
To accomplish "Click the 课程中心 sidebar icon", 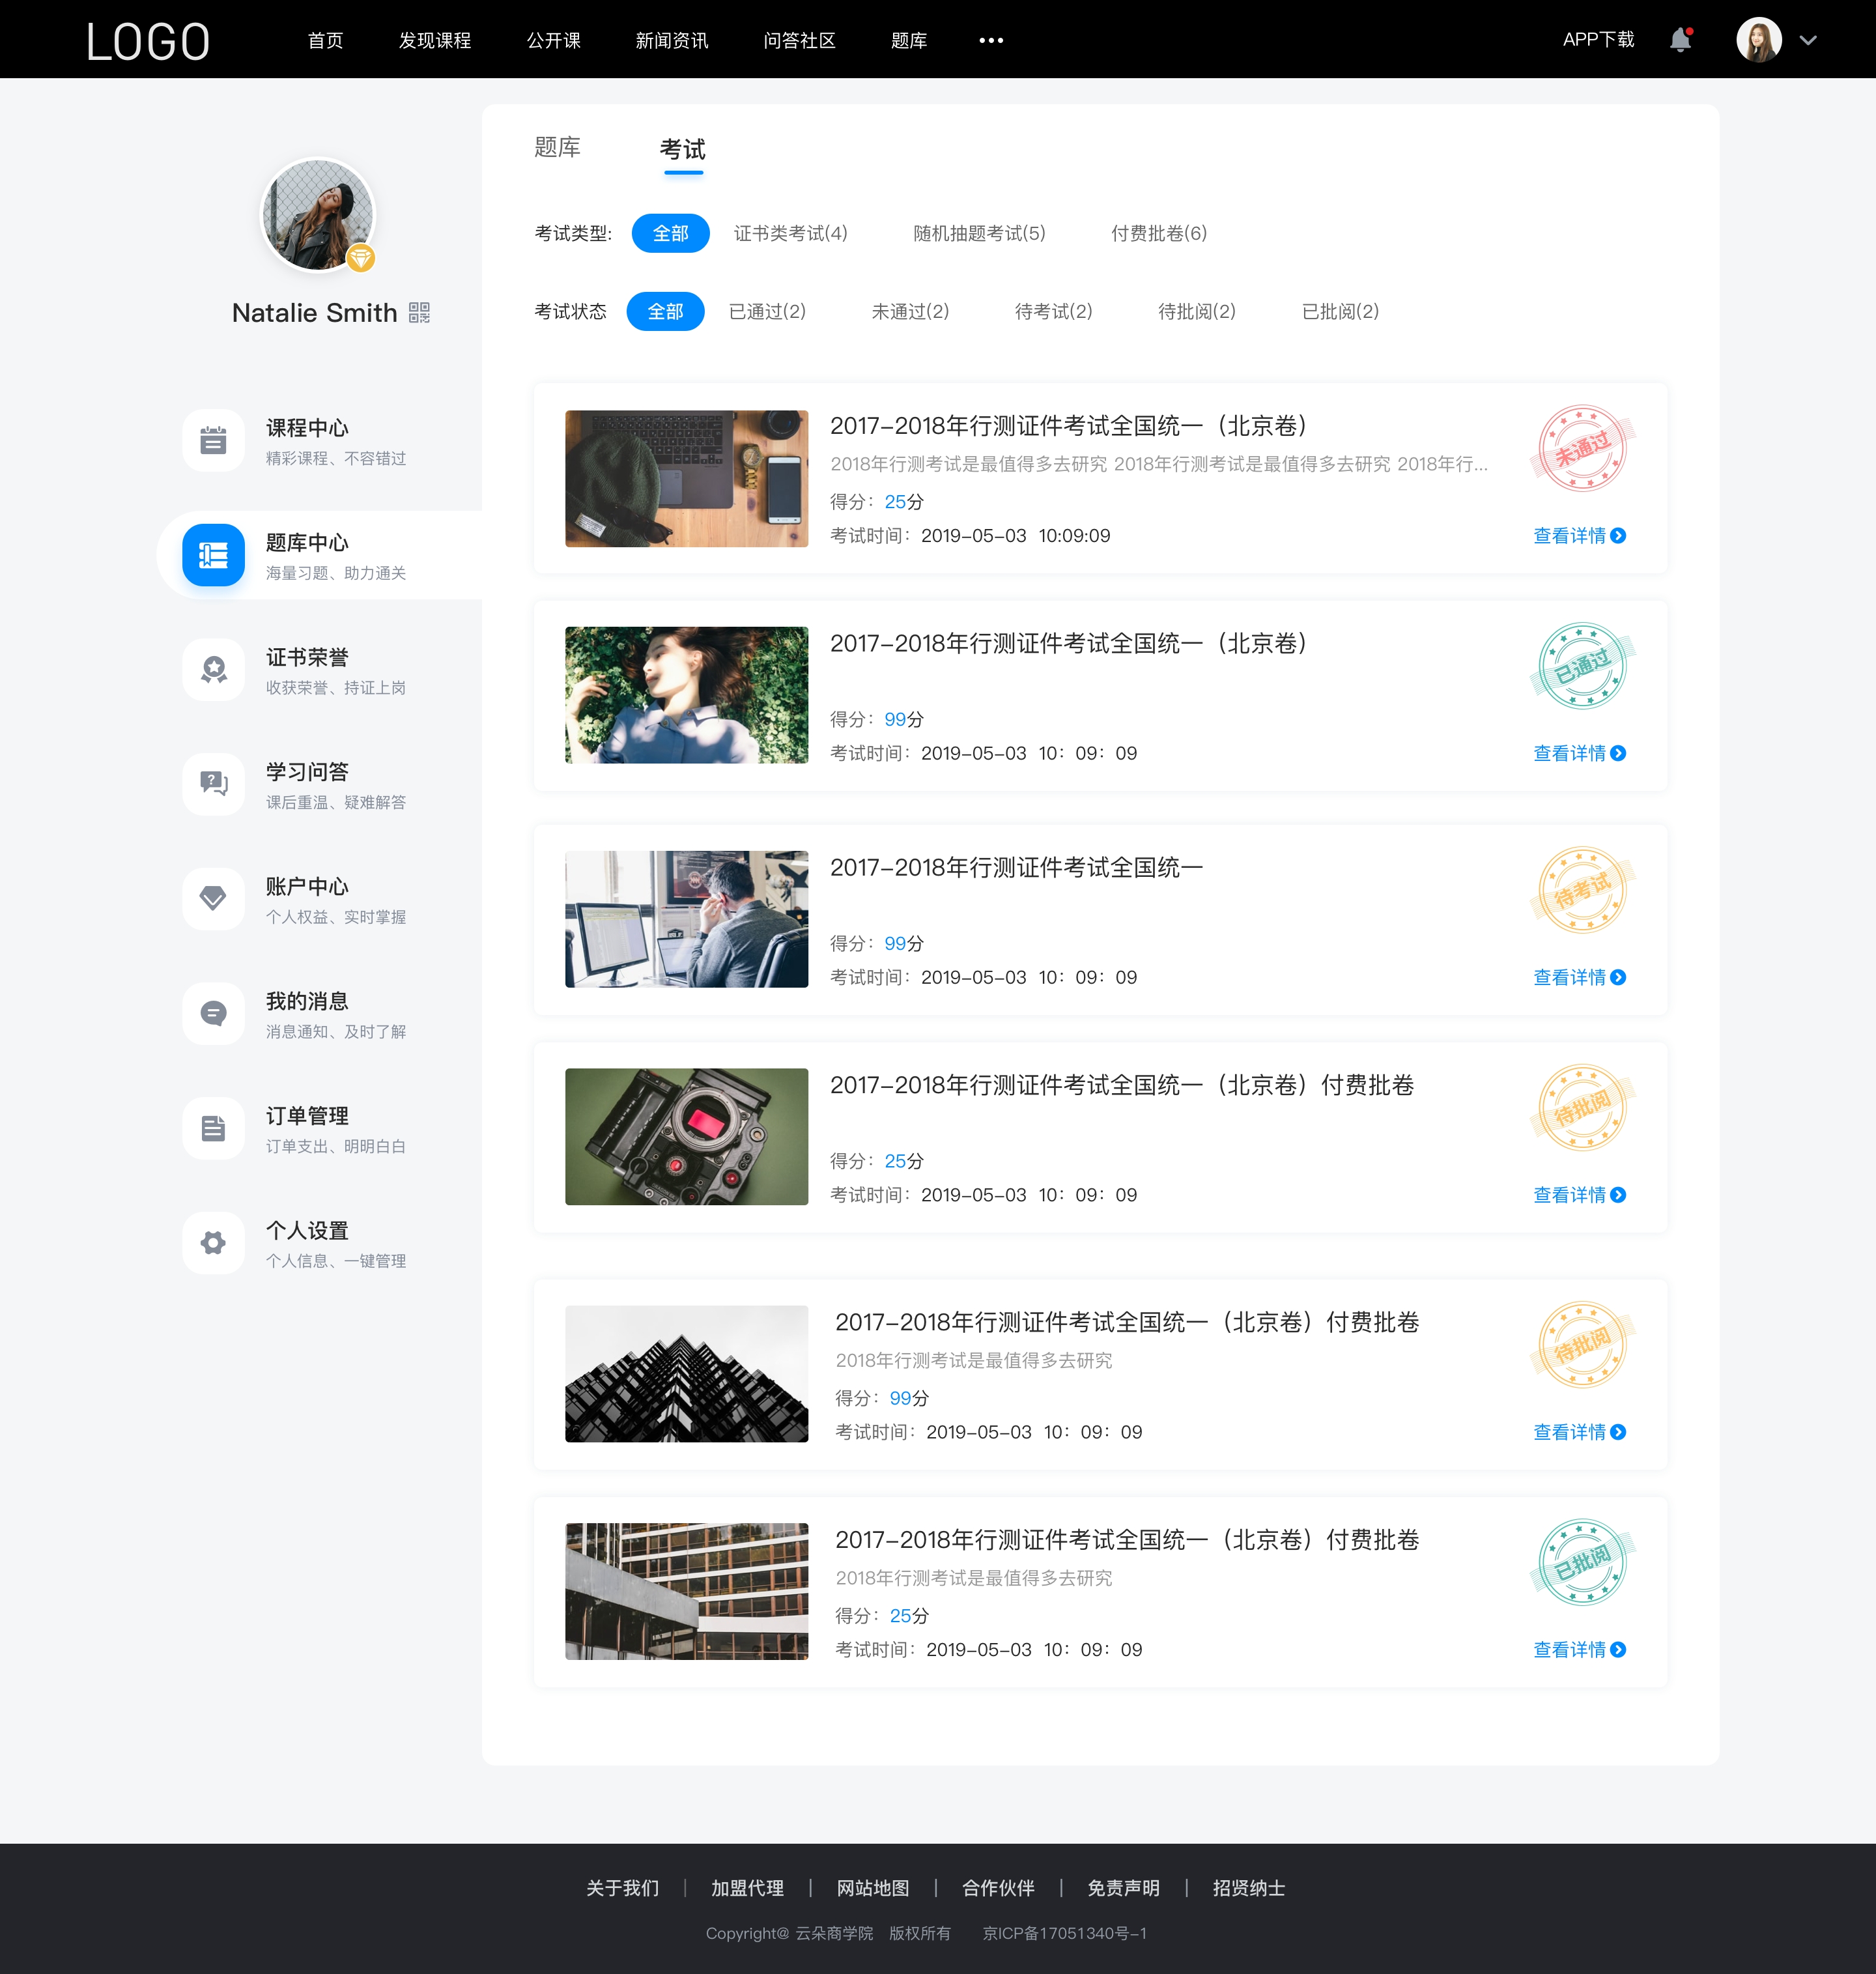I will 212,442.
